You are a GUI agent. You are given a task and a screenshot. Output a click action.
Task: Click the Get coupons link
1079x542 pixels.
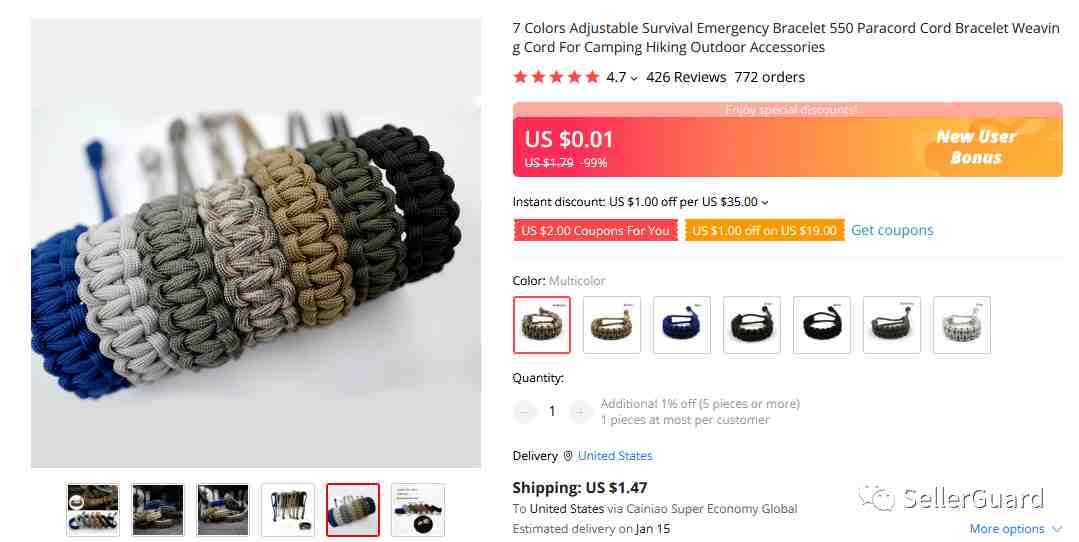point(892,230)
